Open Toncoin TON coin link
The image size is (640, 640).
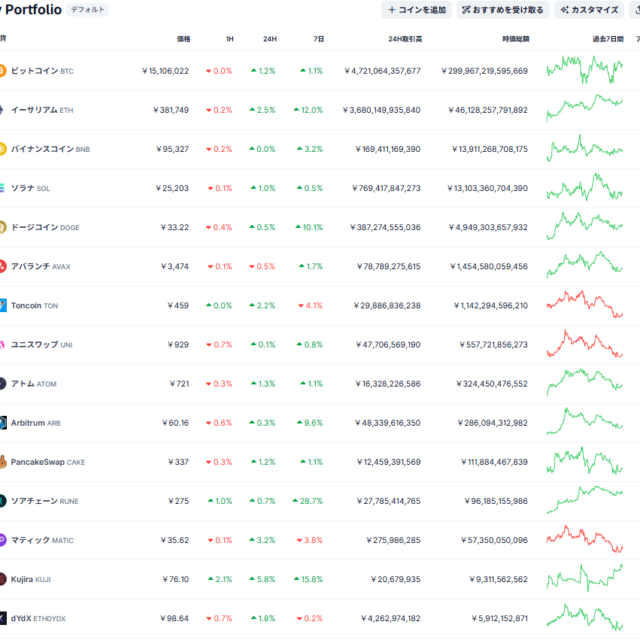pos(34,305)
